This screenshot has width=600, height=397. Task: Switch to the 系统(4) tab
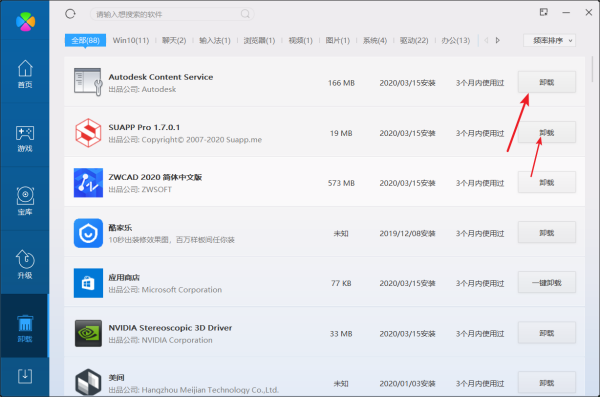pyautogui.click(x=375, y=40)
